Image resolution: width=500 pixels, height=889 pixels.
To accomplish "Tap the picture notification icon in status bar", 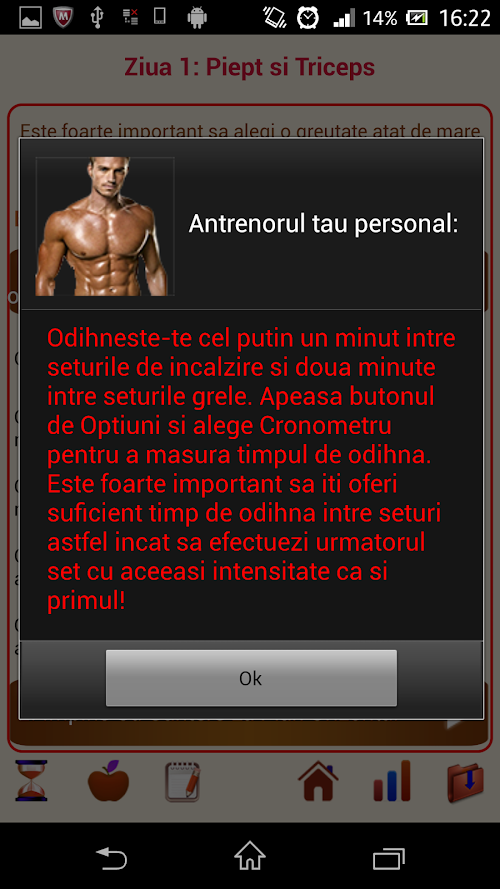I will pyautogui.click(x=31, y=18).
